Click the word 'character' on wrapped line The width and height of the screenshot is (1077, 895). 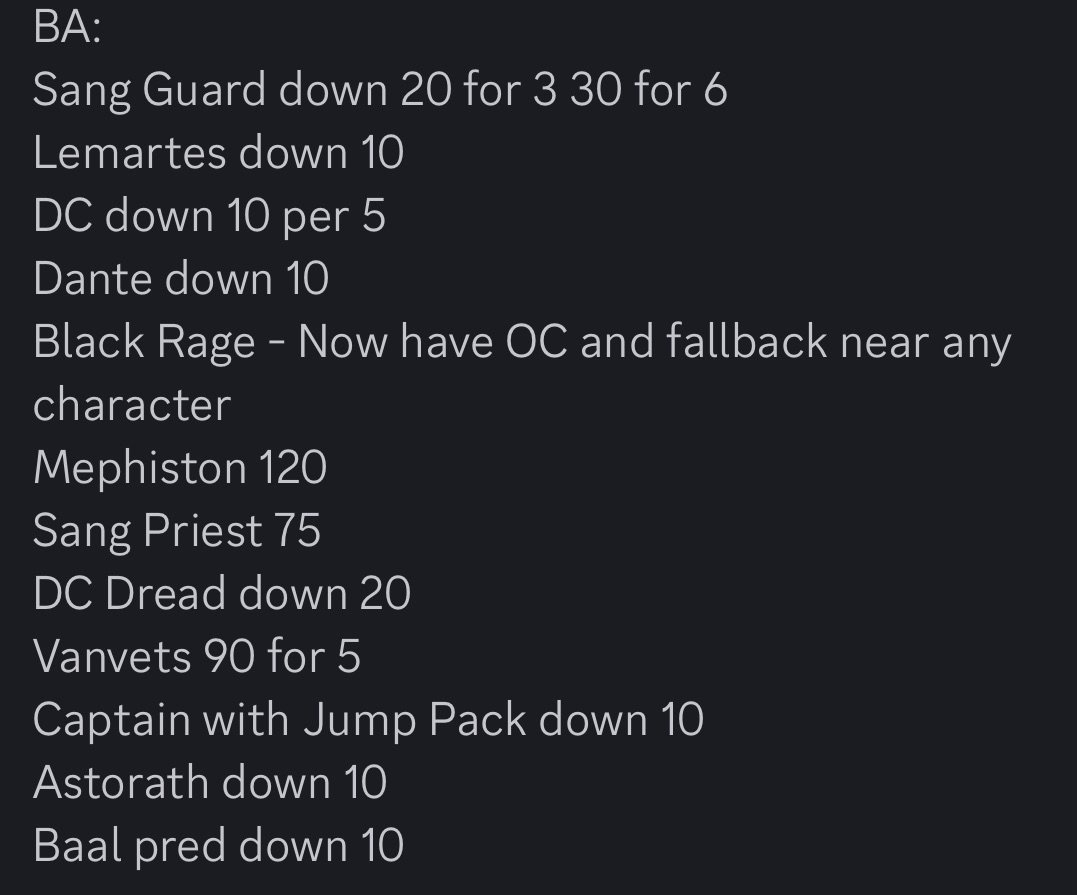point(132,405)
